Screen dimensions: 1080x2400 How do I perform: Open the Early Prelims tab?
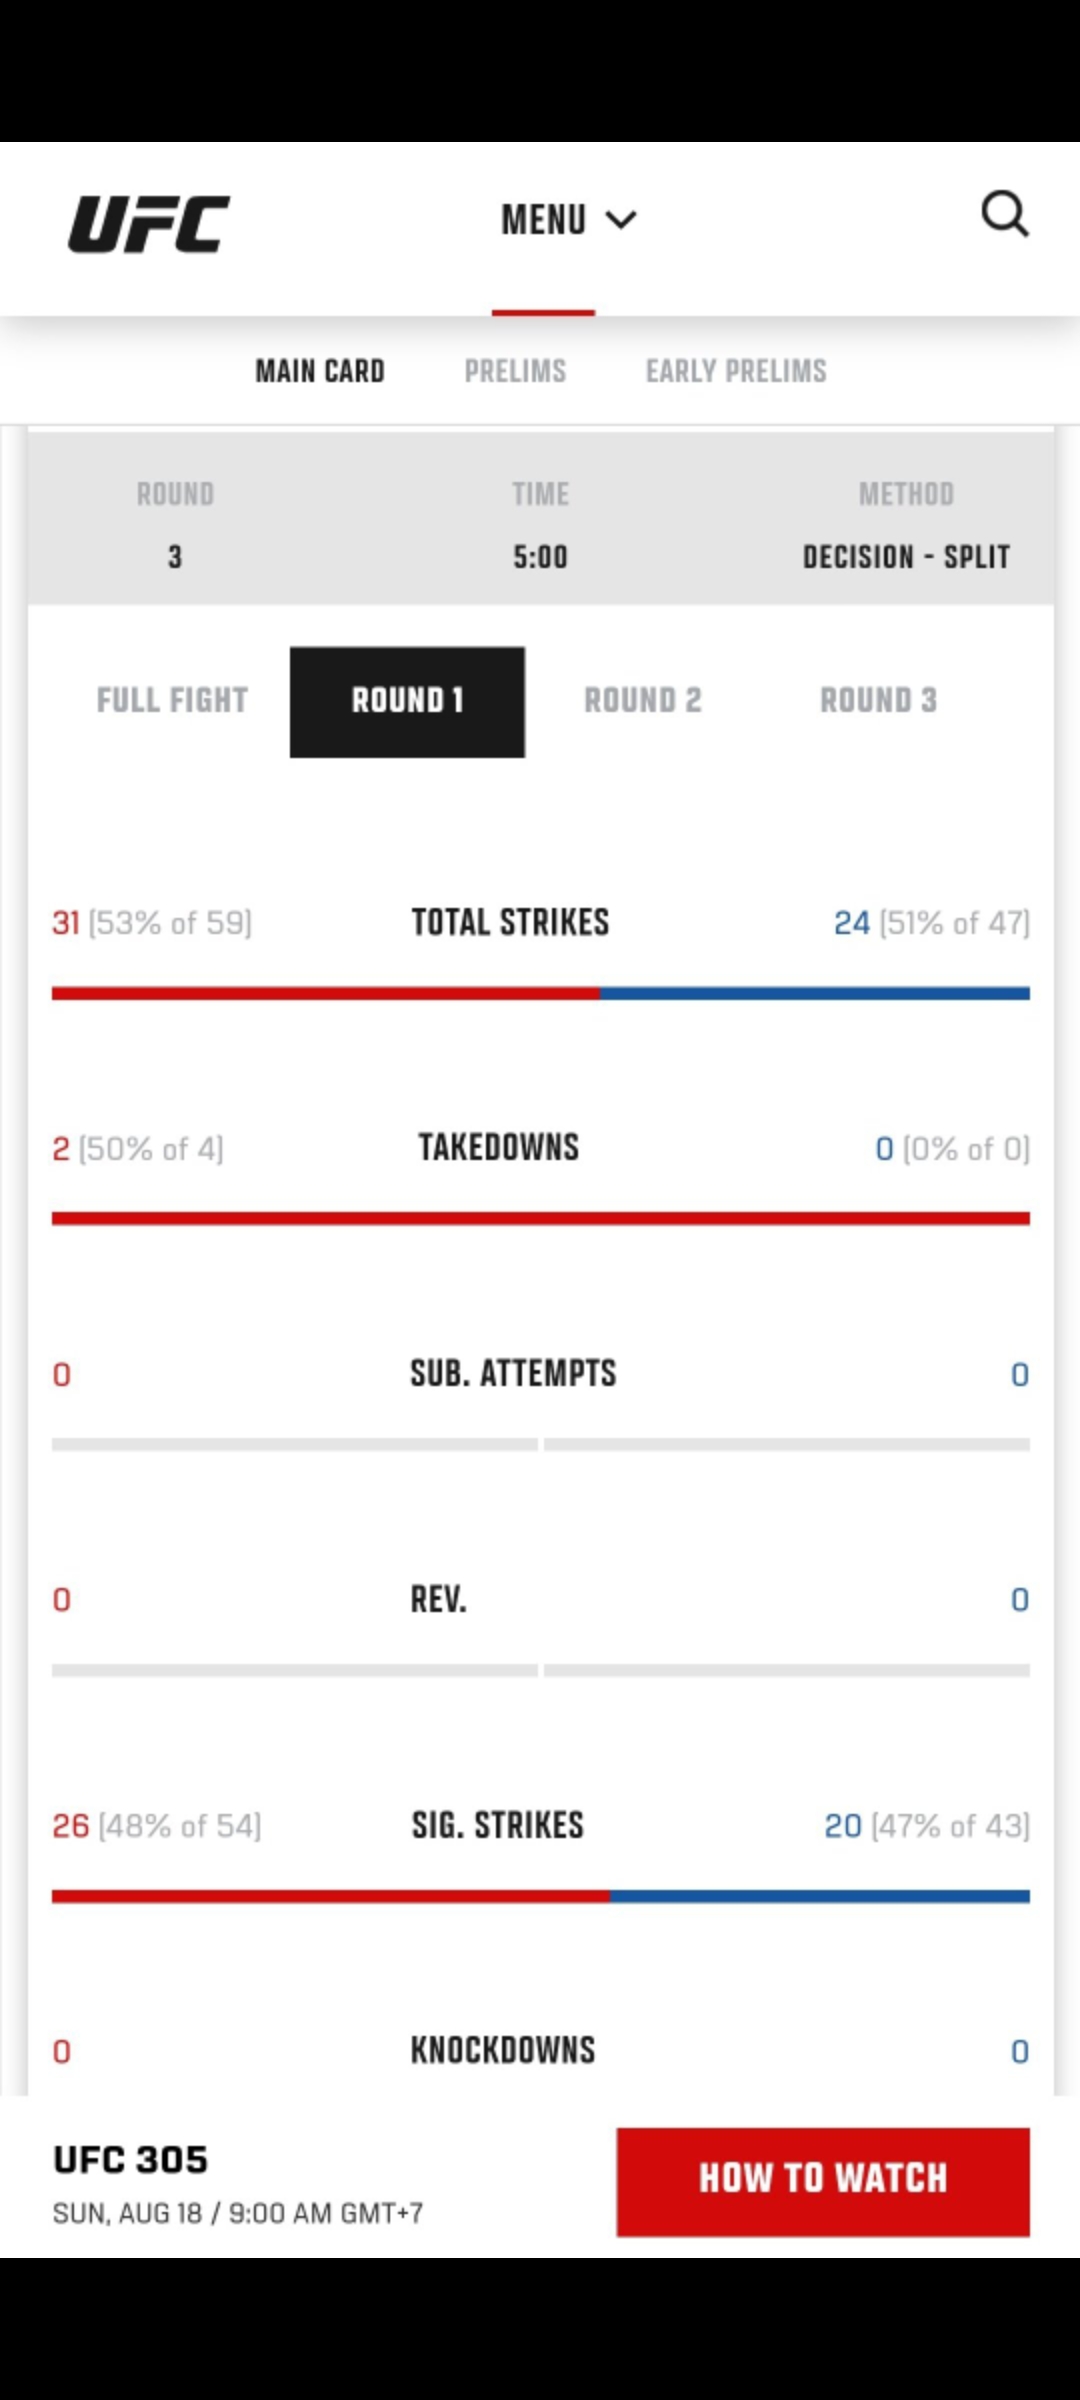pos(736,371)
